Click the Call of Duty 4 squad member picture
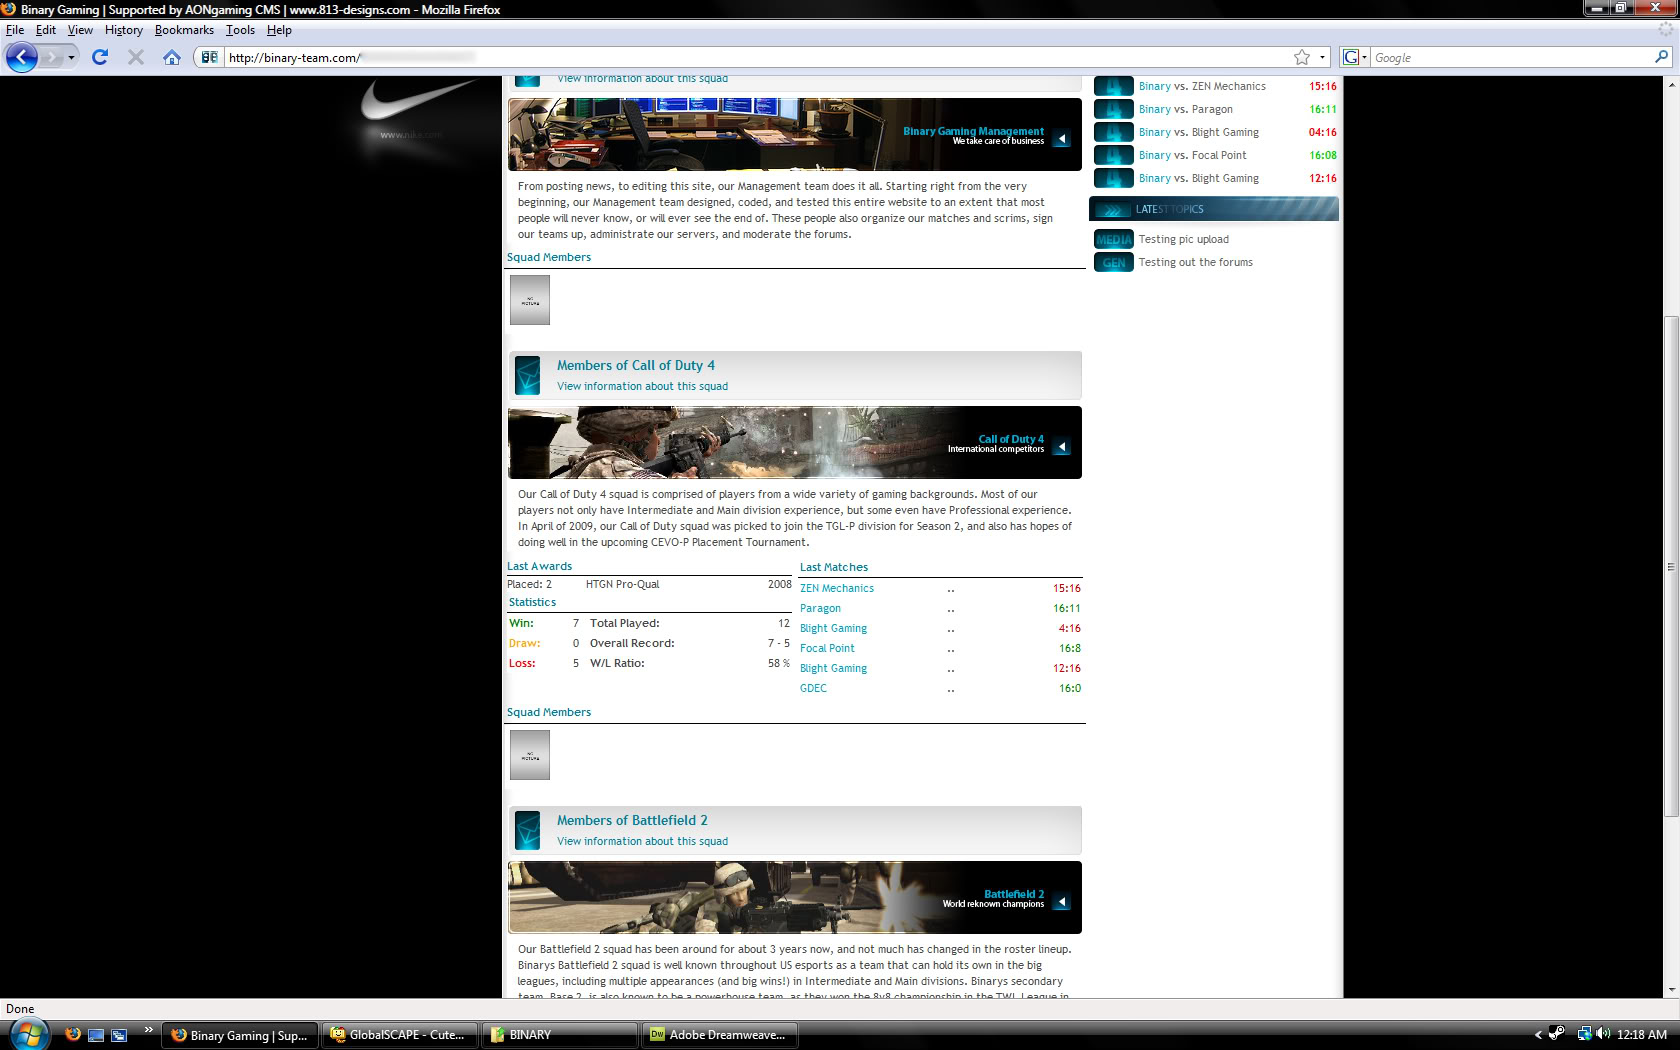Image resolution: width=1680 pixels, height=1050 pixels. coord(530,755)
